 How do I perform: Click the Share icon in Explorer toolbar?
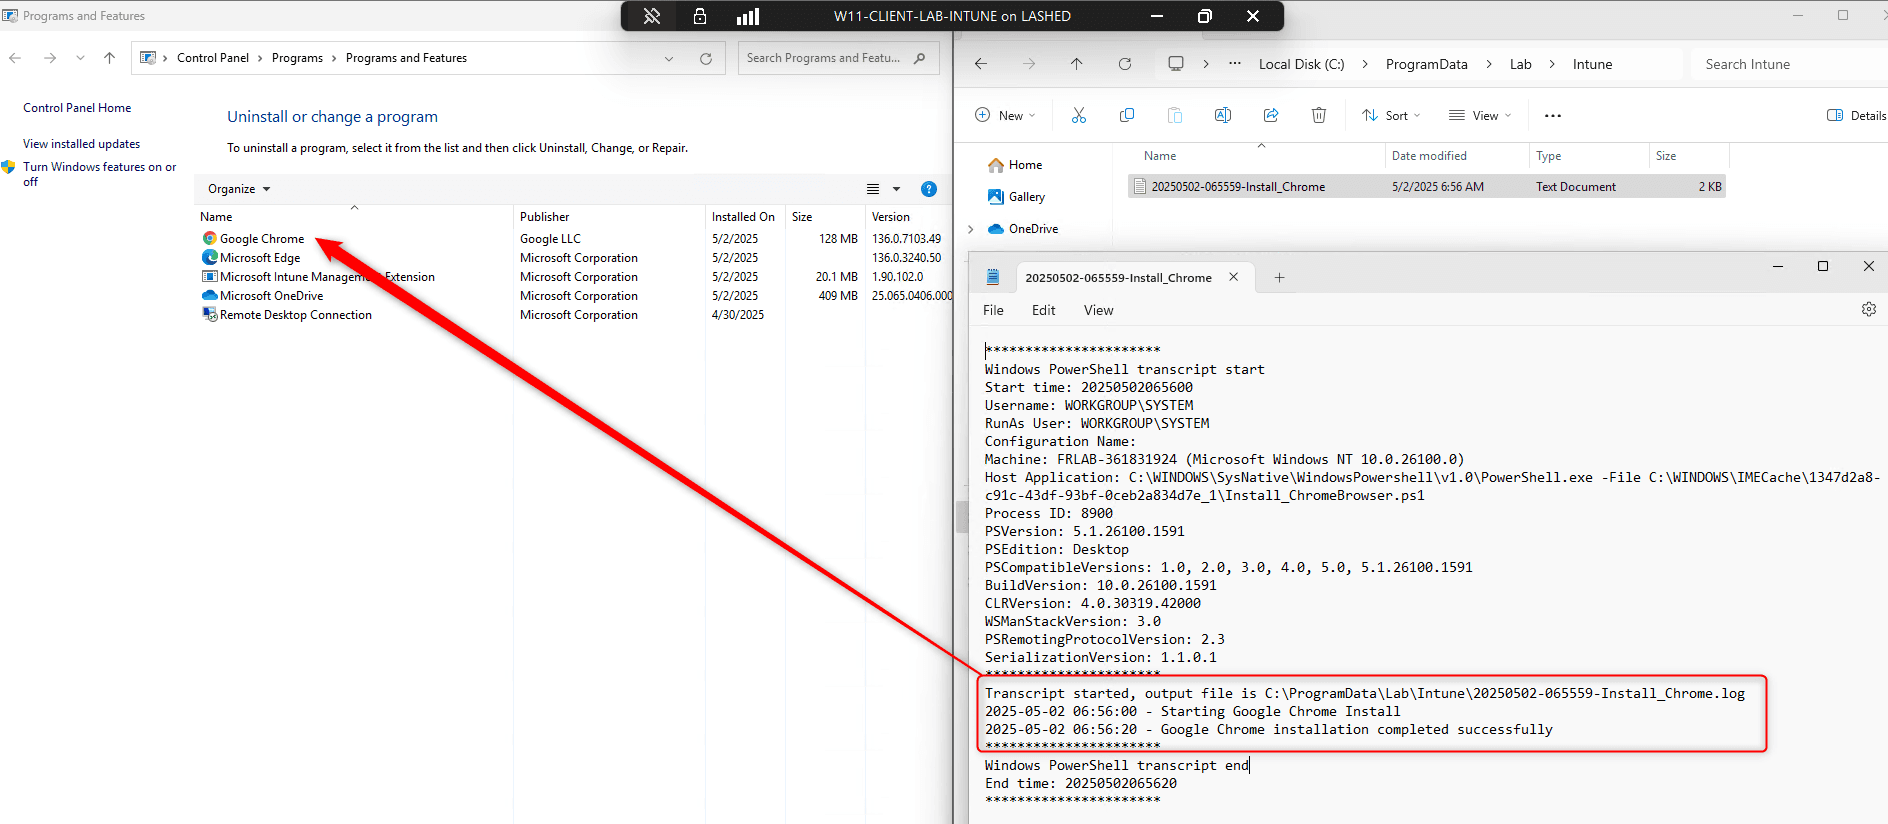tap(1271, 116)
